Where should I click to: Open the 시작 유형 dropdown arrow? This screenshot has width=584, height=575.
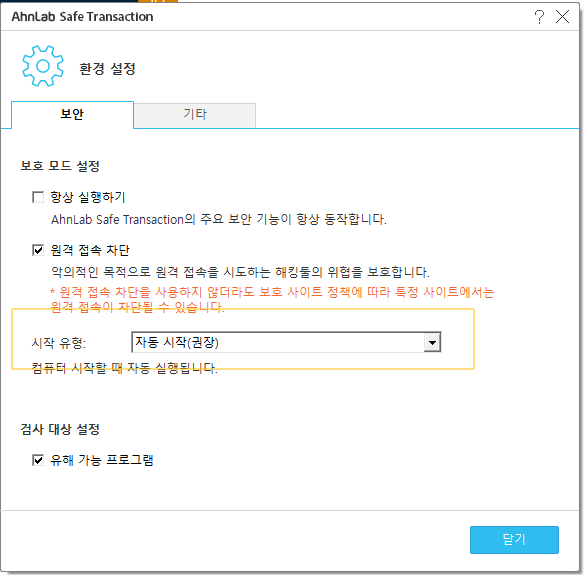tap(432, 342)
